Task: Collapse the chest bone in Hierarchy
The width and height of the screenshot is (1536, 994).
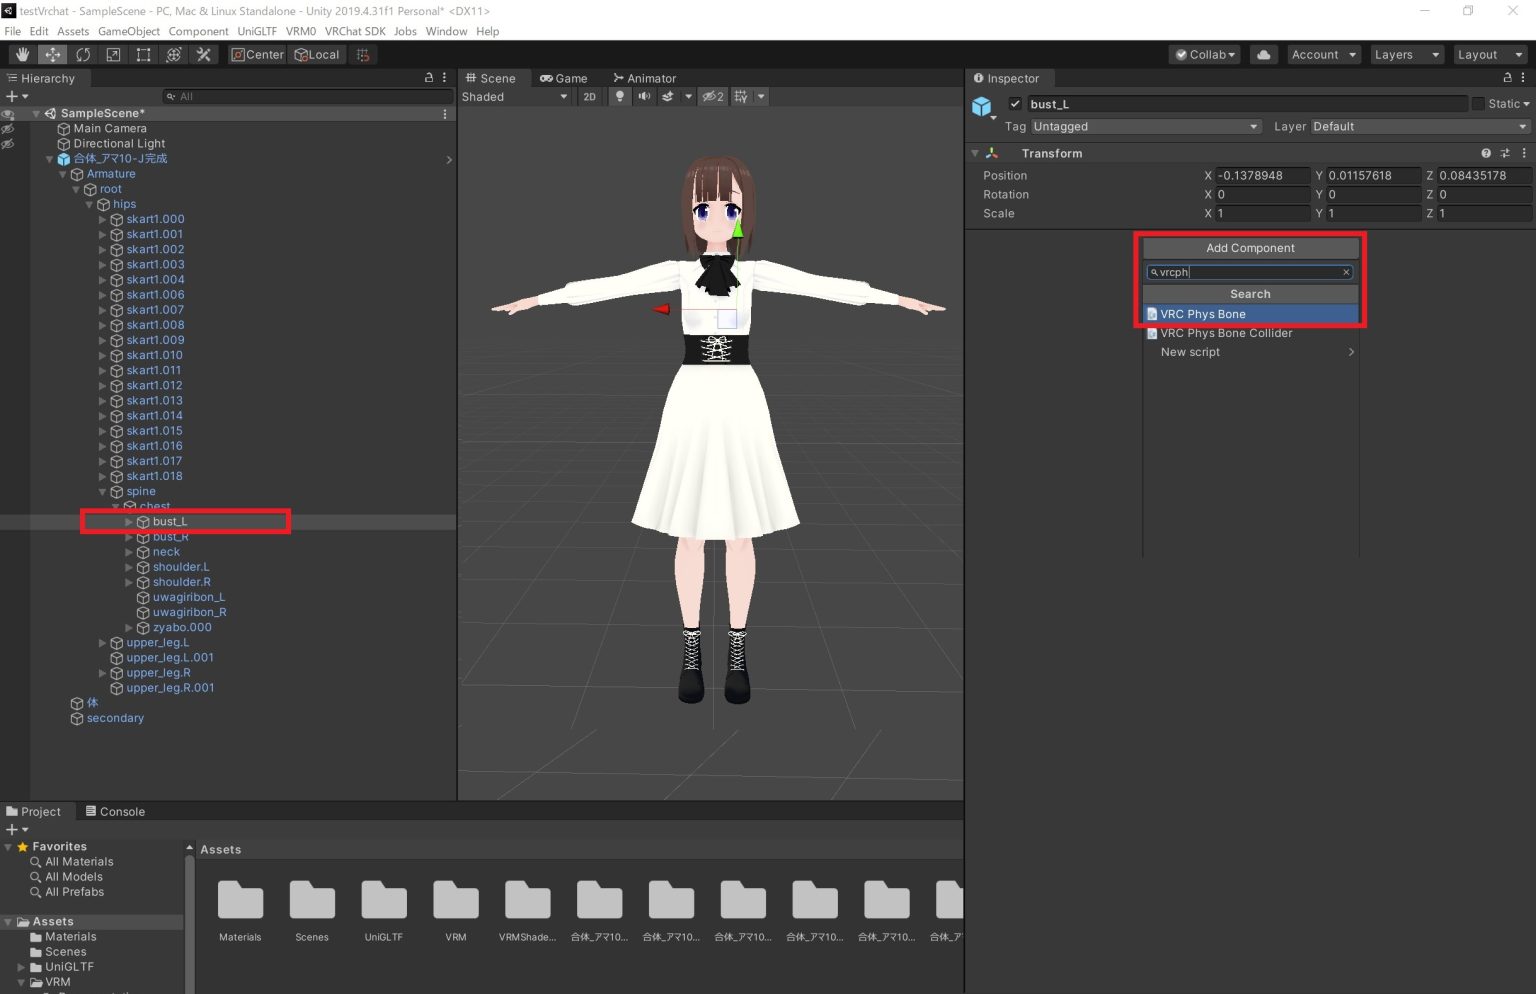Action: [x=114, y=506]
